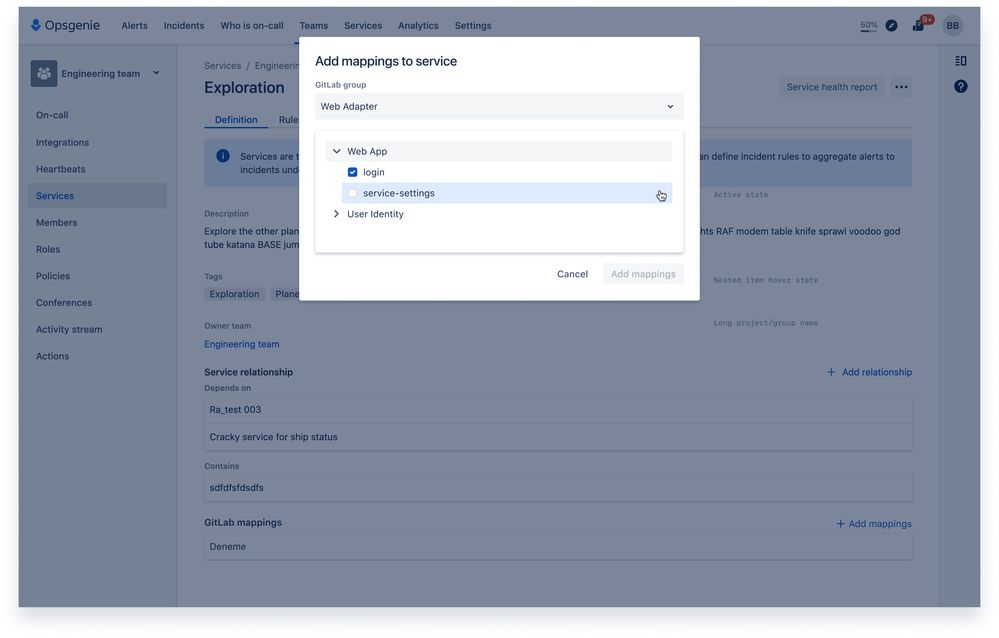Click the Services breadcrumb link

[x=222, y=66]
